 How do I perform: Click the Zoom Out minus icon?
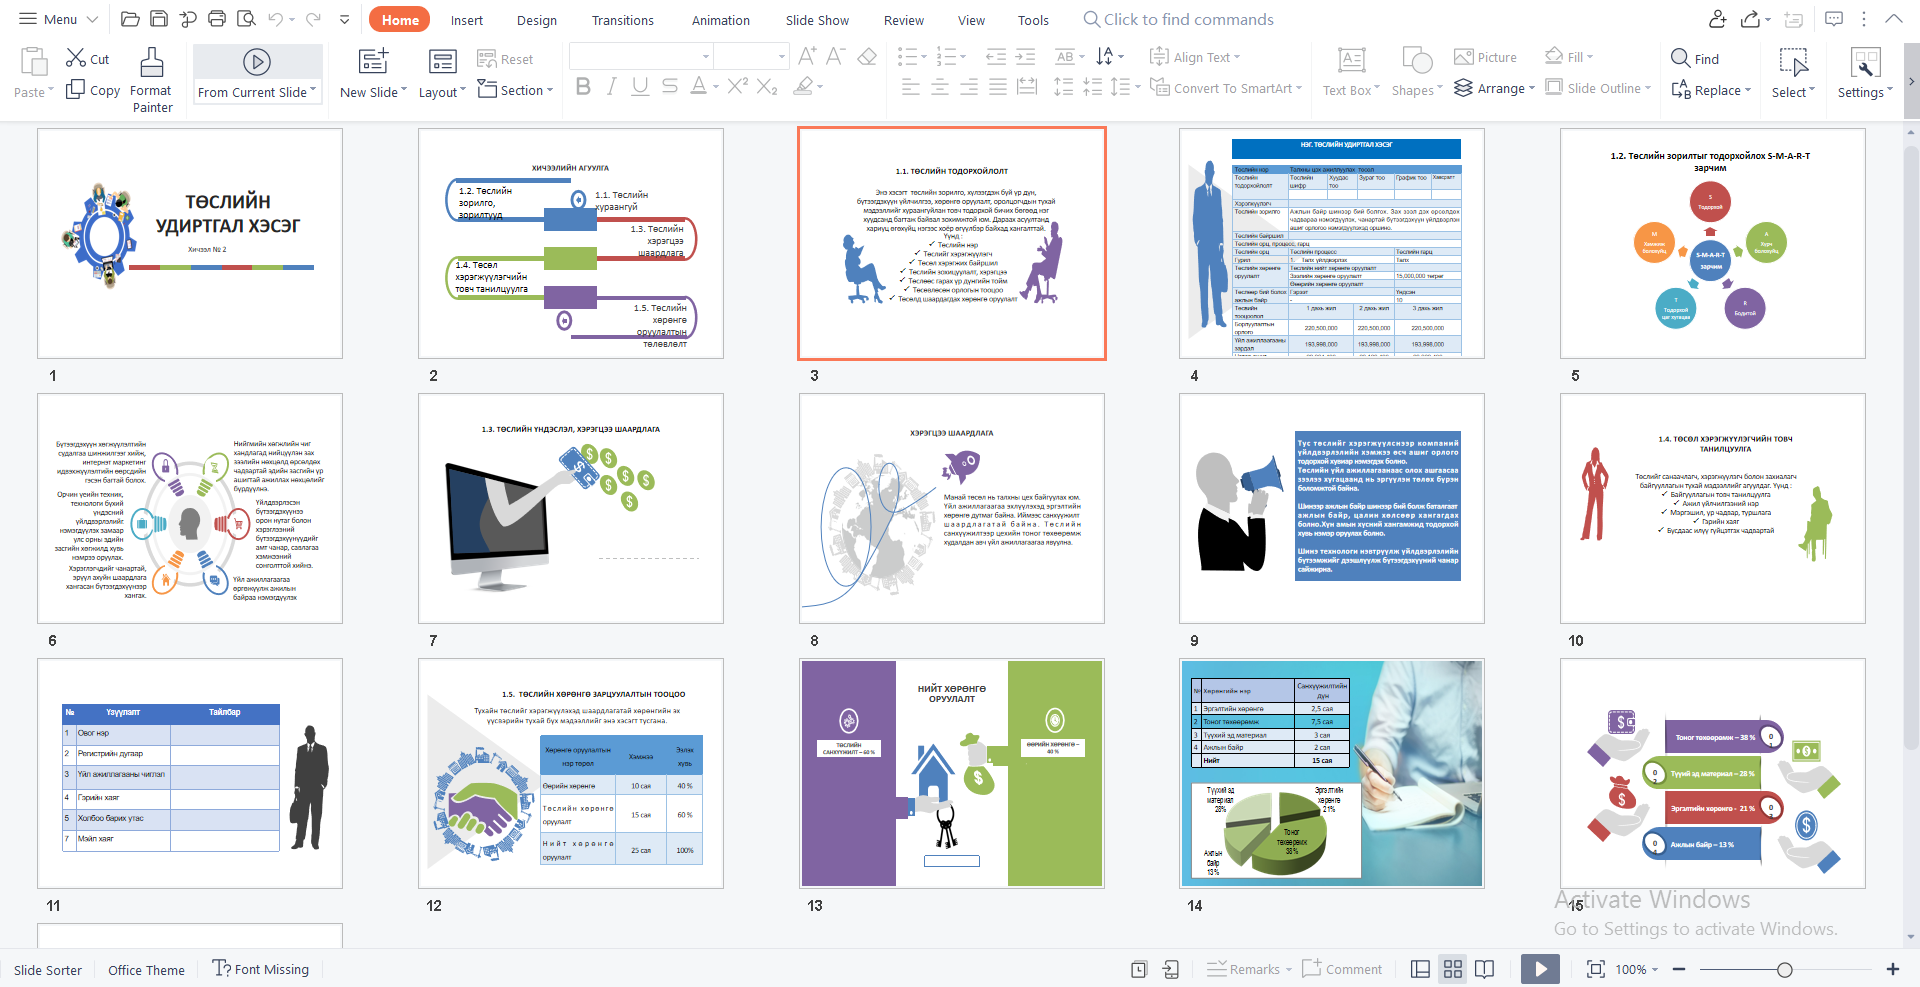1679,969
